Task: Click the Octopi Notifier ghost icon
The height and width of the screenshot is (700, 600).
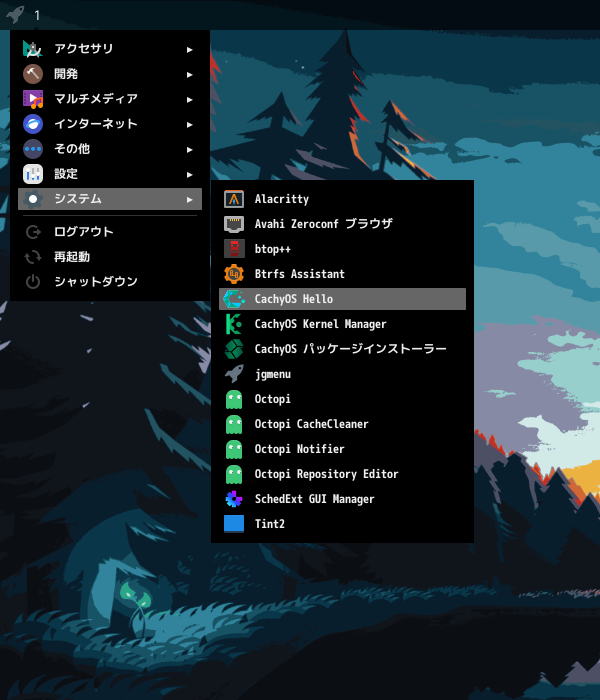Action: [x=234, y=449]
